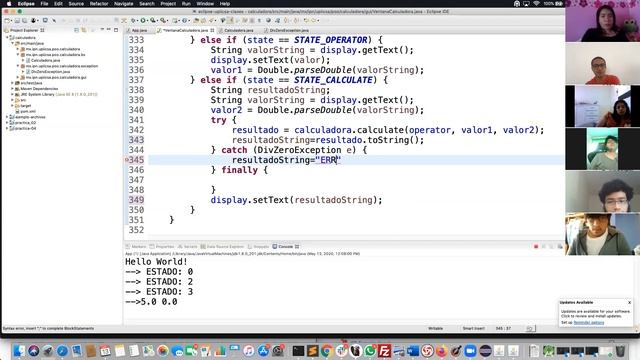Minimize the Project Explorer view

[x=109, y=30]
